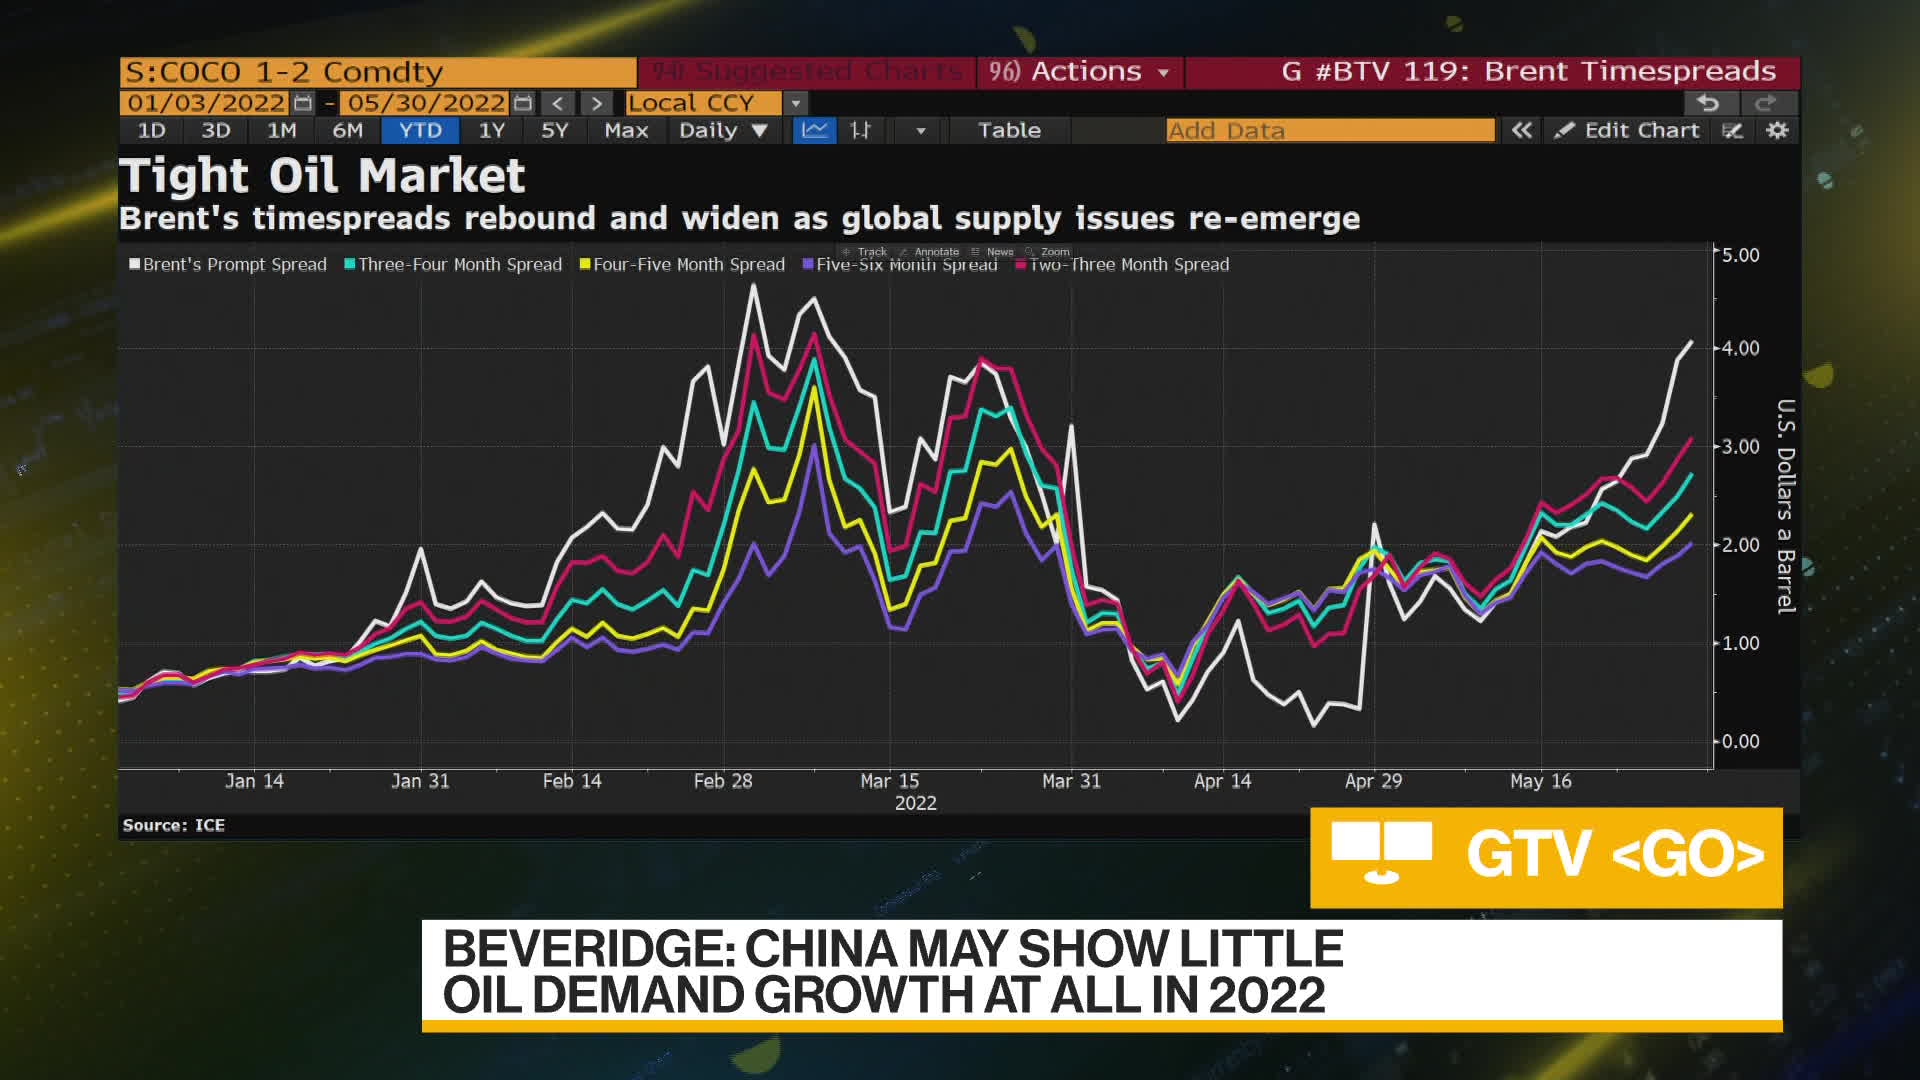Click the next date range arrow
1920x1080 pixels.
pos(596,103)
